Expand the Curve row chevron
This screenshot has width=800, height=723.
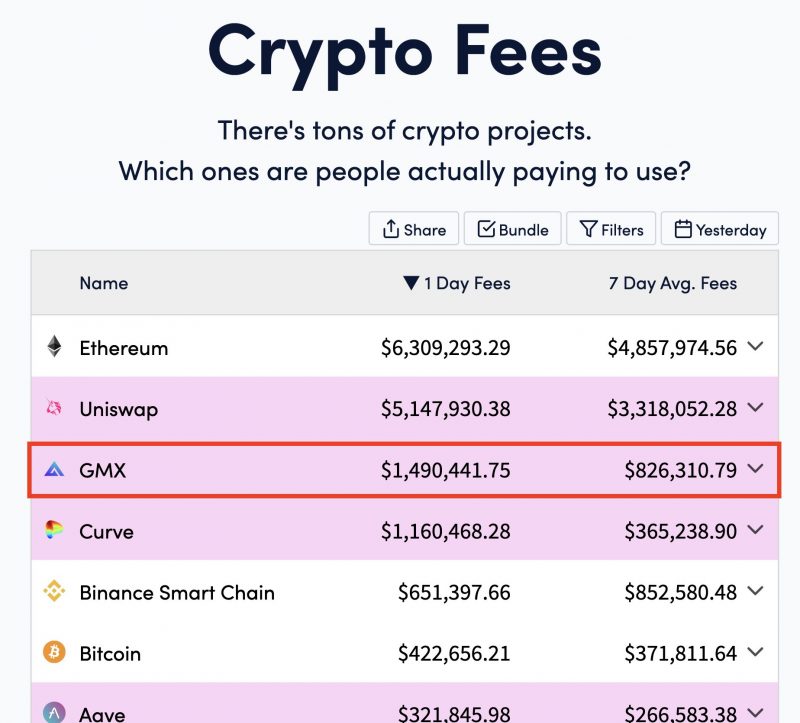[755, 530]
